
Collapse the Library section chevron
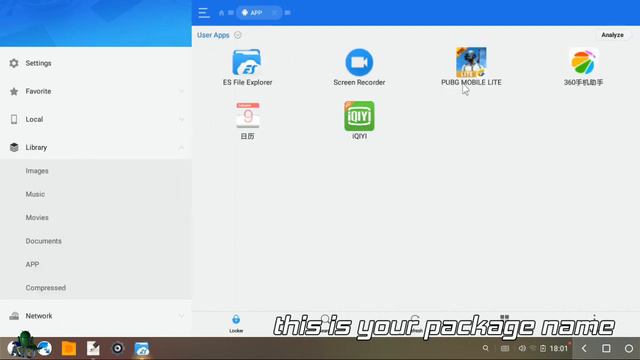tap(181, 147)
